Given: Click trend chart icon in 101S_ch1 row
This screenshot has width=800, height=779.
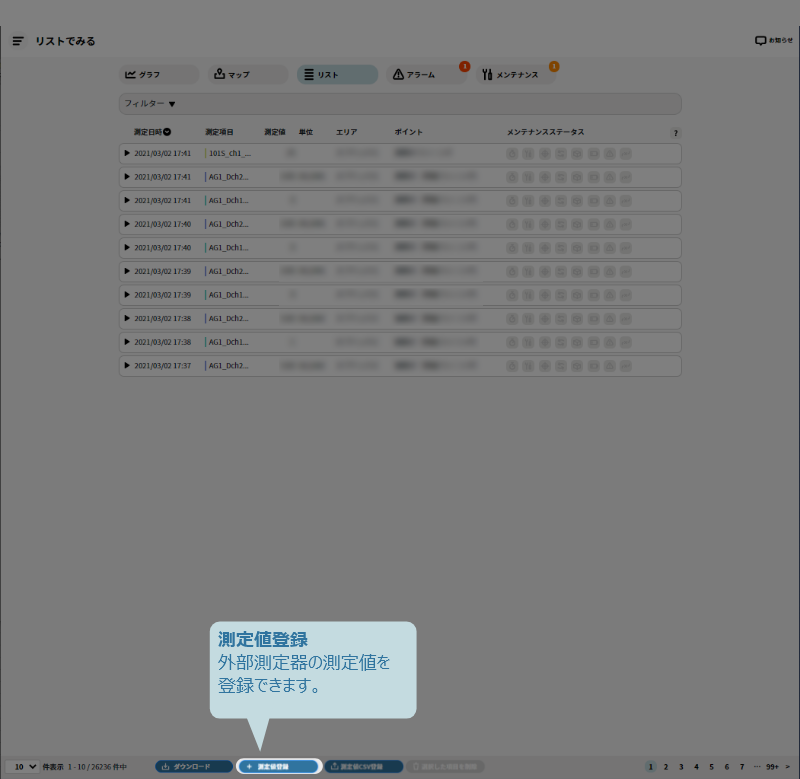Looking at the screenshot, I should coord(626,154).
